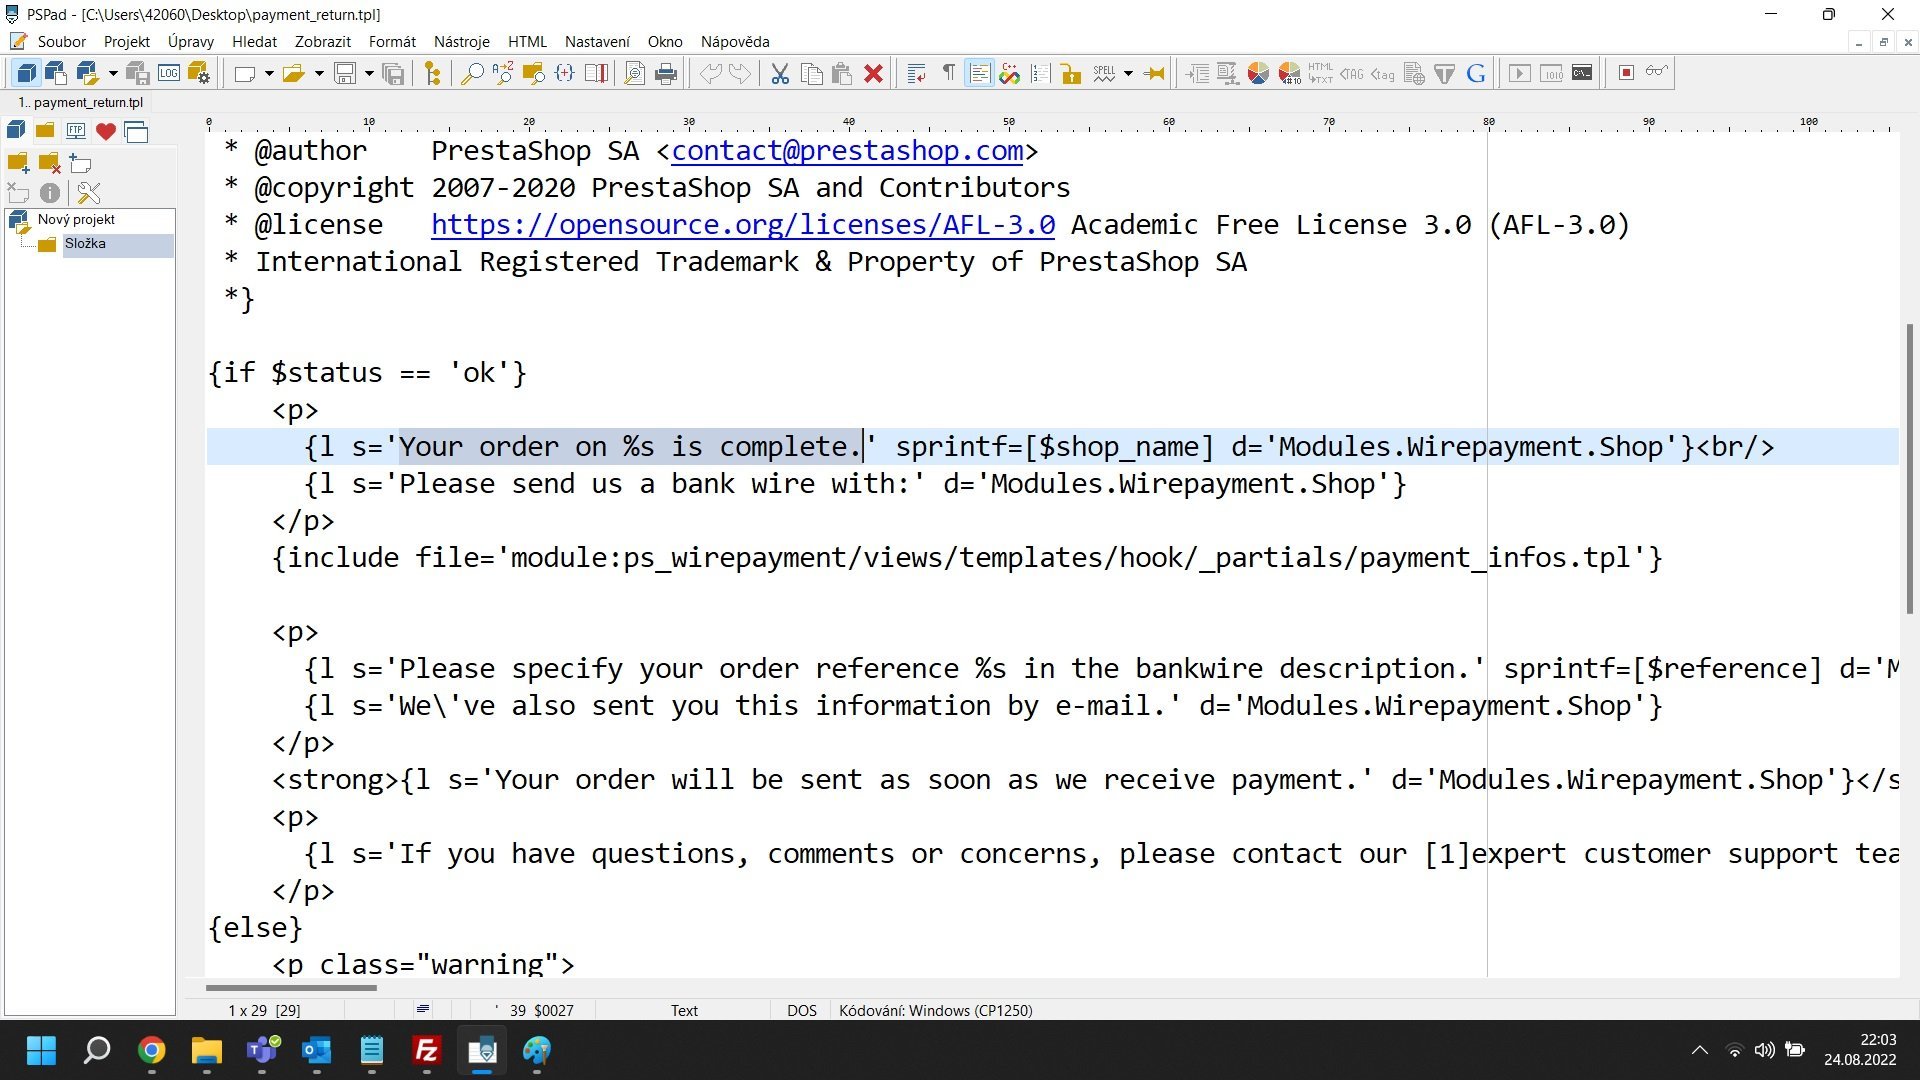Viewport: 1920px width, 1080px height.
Task: Open spell check dropdown arrow
Action: (1128, 73)
